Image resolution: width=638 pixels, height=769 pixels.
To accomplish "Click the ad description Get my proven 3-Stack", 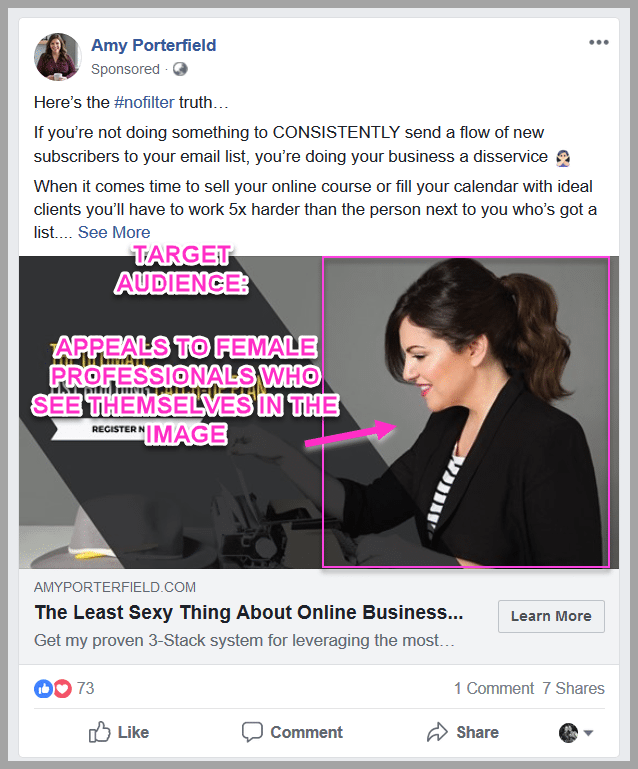I will (244, 641).
